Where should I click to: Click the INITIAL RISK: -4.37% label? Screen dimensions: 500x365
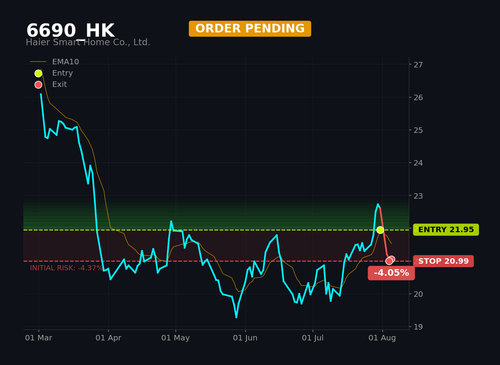pos(66,268)
